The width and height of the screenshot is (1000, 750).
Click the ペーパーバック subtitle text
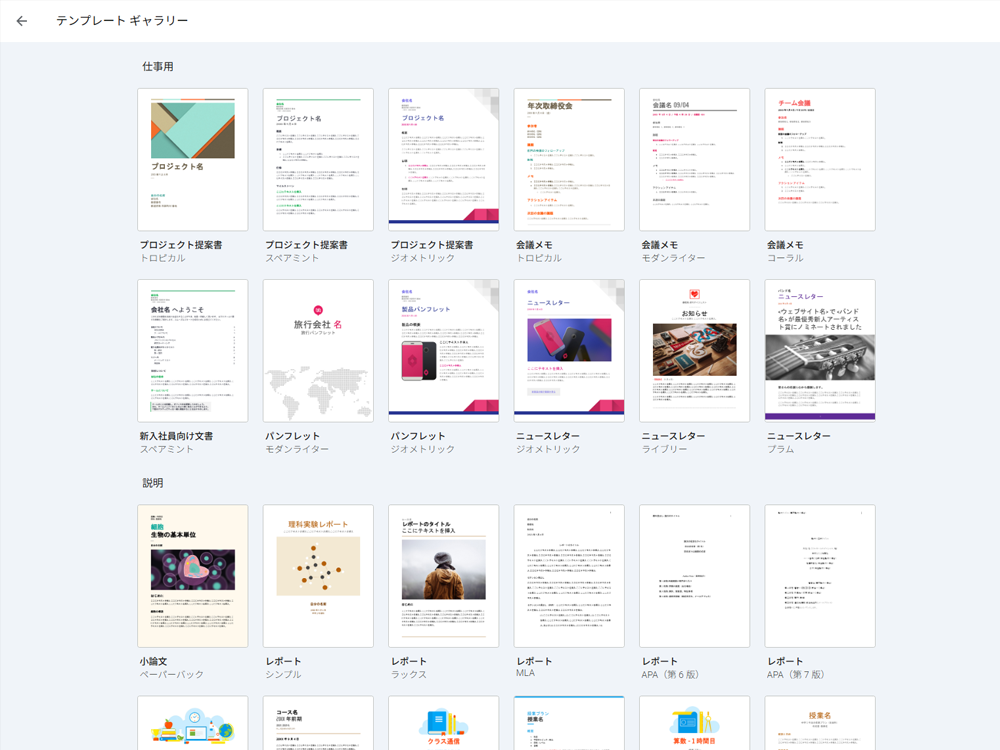coord(172,674)
